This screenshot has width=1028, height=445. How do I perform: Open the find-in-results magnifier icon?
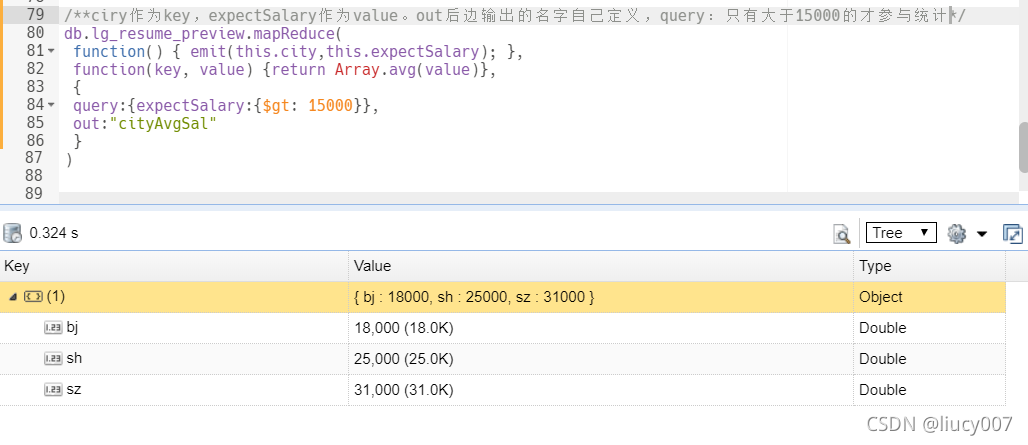[x=841, y=233]
